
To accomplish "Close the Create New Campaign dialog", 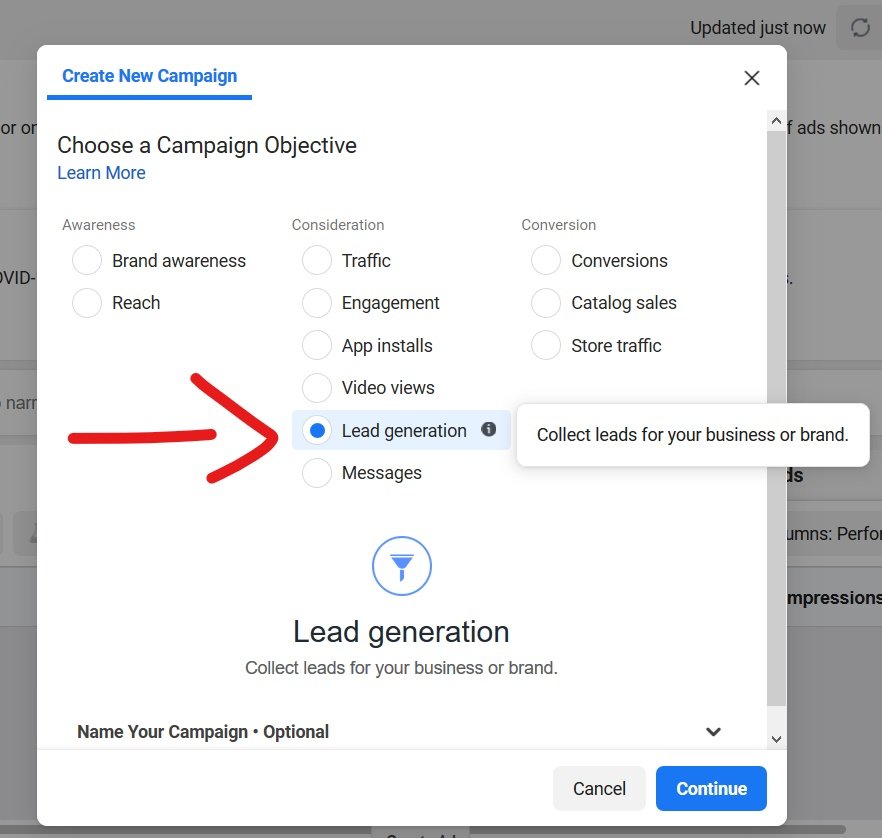I will 752,78.
